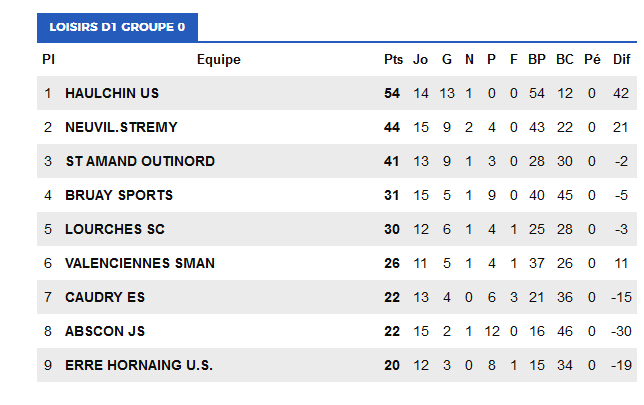644x405 pixels.
Task: Click the Pé column header
Action: tap(592, 60)
